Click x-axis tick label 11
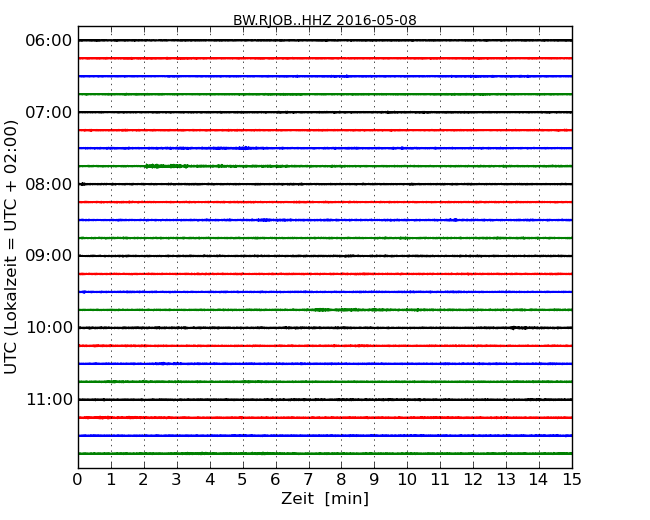 pos(440,480)
